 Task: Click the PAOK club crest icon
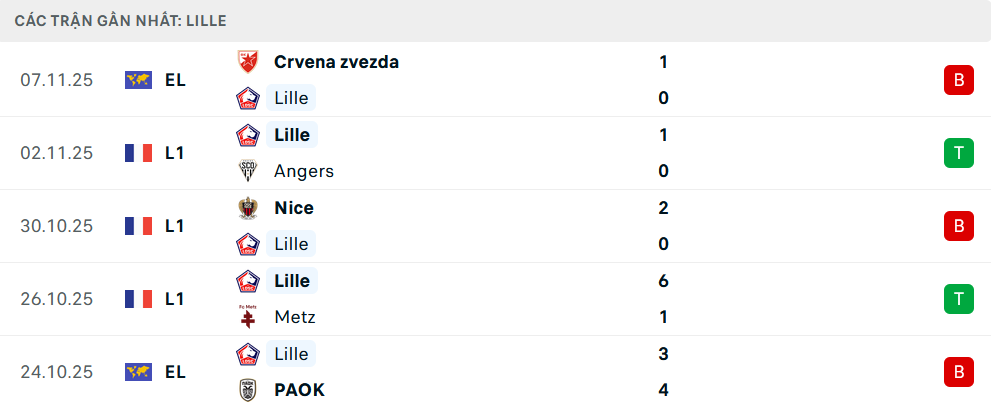[x=247, y=390]
